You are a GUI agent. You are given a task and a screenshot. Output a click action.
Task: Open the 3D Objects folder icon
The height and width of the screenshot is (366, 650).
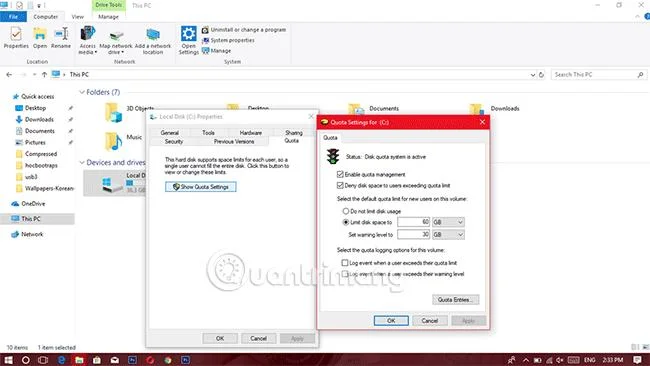coord(113,112)
